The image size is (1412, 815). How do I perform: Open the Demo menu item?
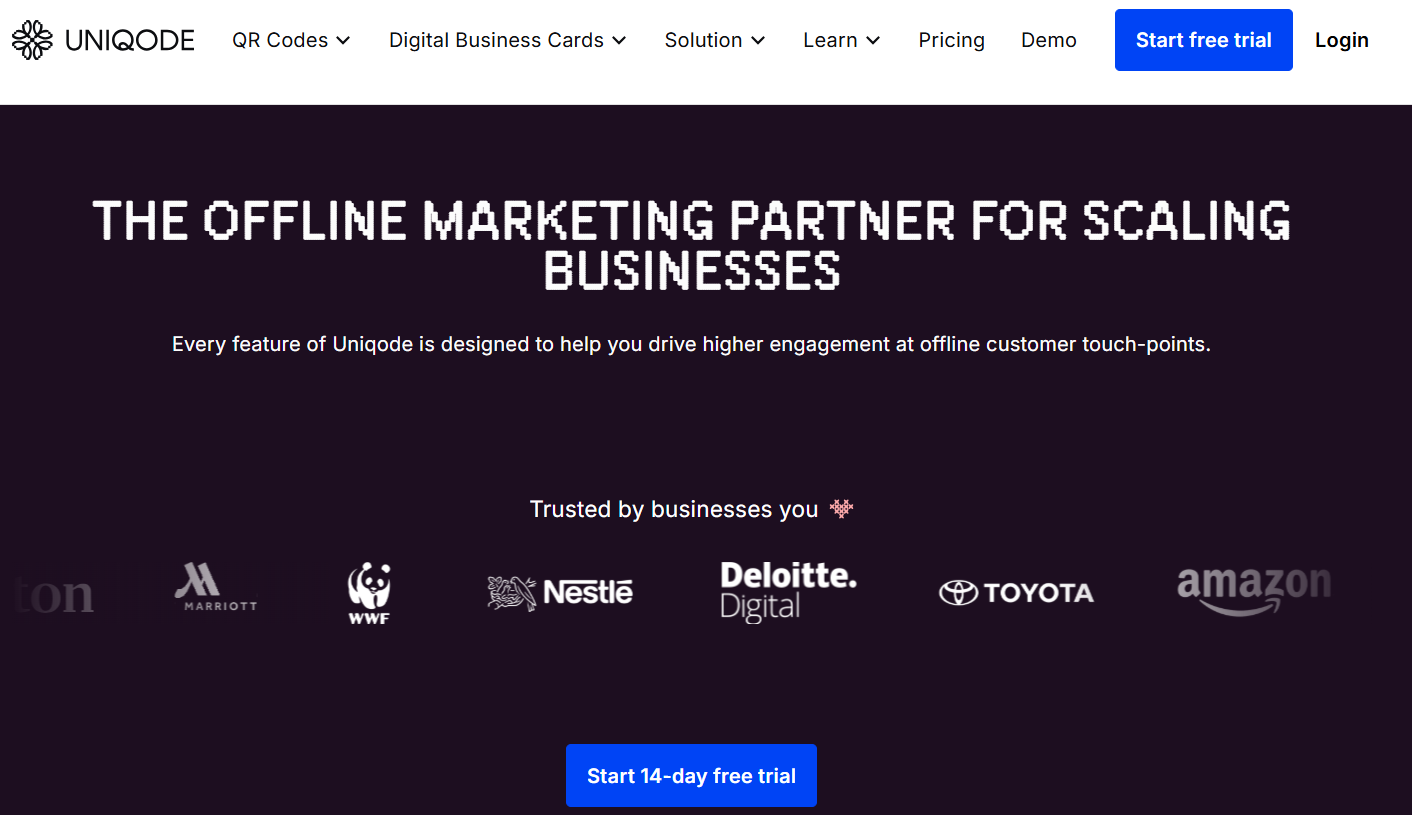pyautogui.click(x=1048, y=40)
